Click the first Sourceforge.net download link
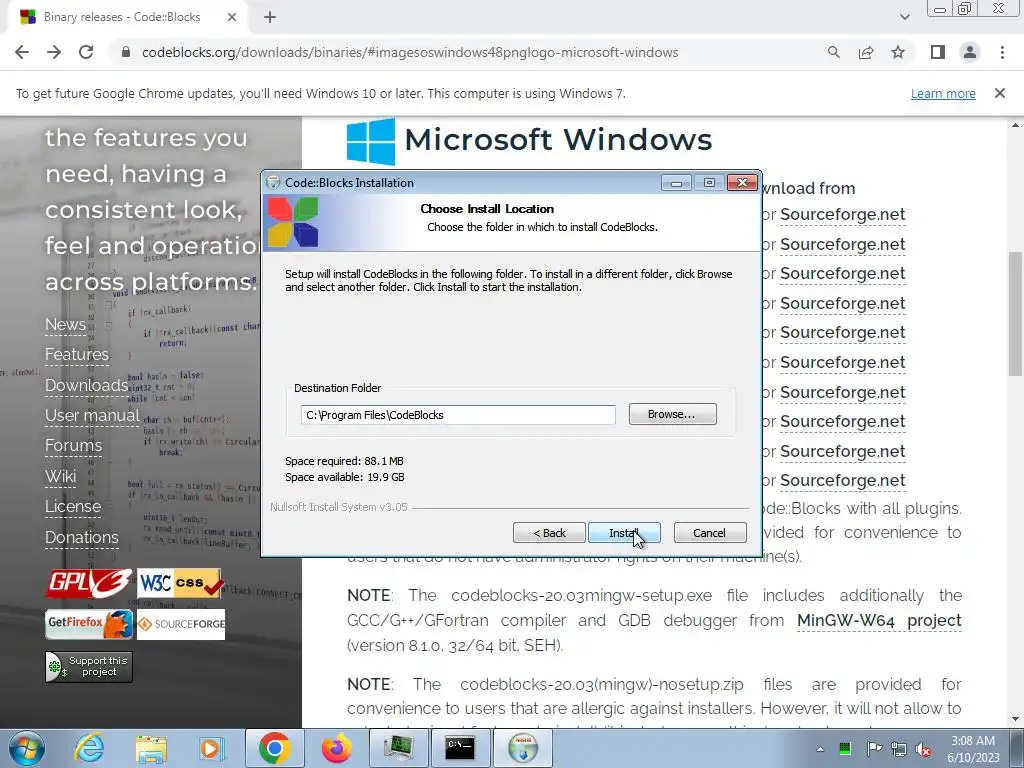The image size is (1024, 768). click(842, 215)
